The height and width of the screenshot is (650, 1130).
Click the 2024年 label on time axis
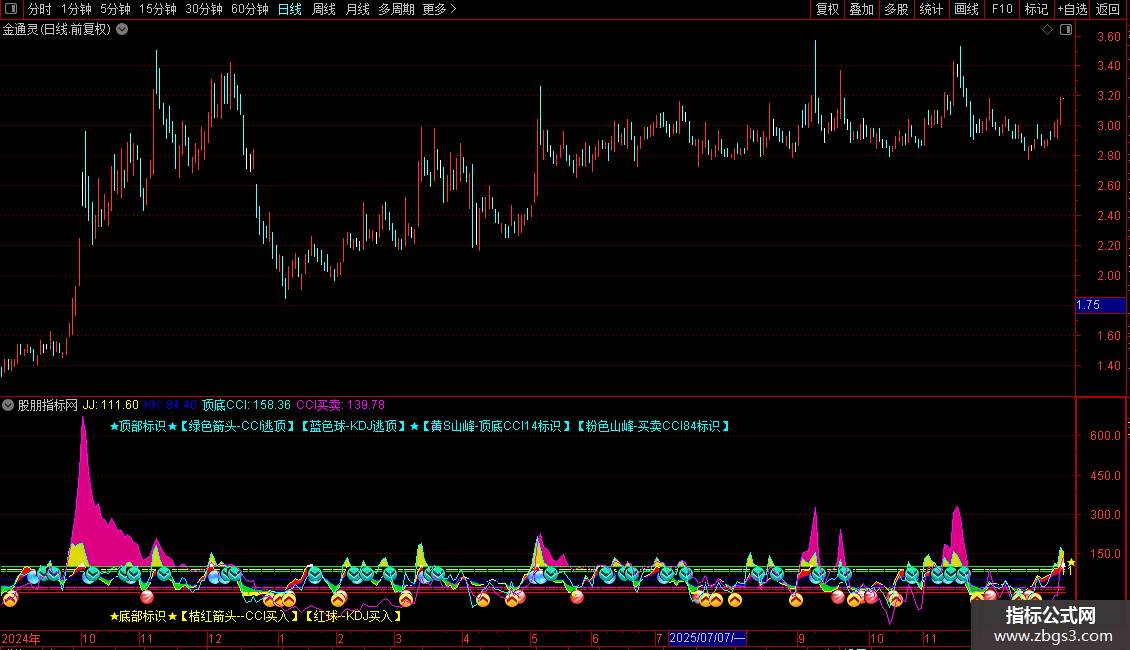21,639
